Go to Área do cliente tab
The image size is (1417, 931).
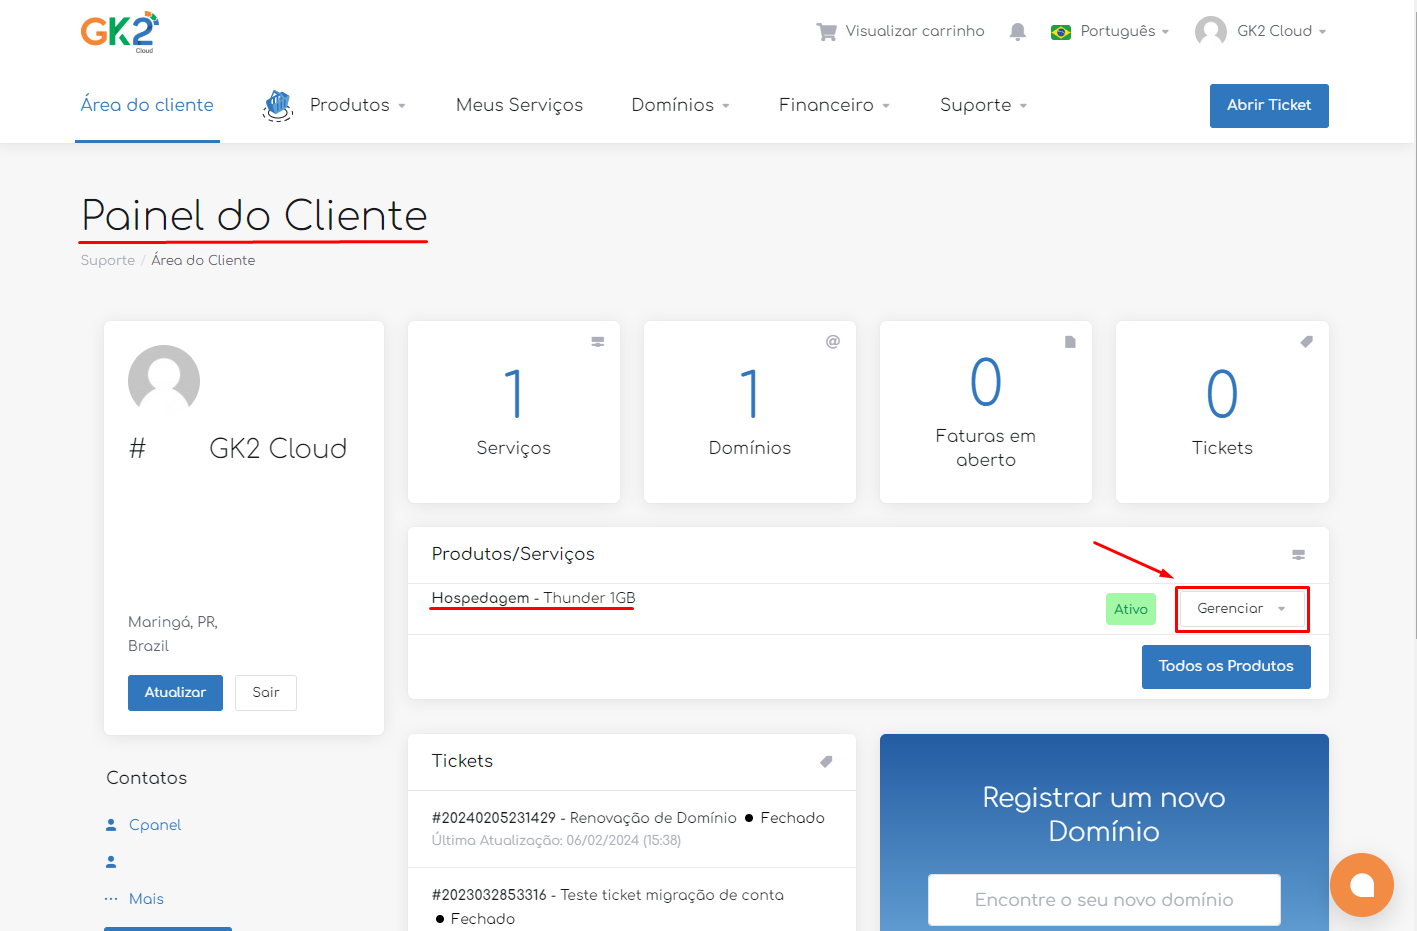pyautogui.click(x=147, y=105)
